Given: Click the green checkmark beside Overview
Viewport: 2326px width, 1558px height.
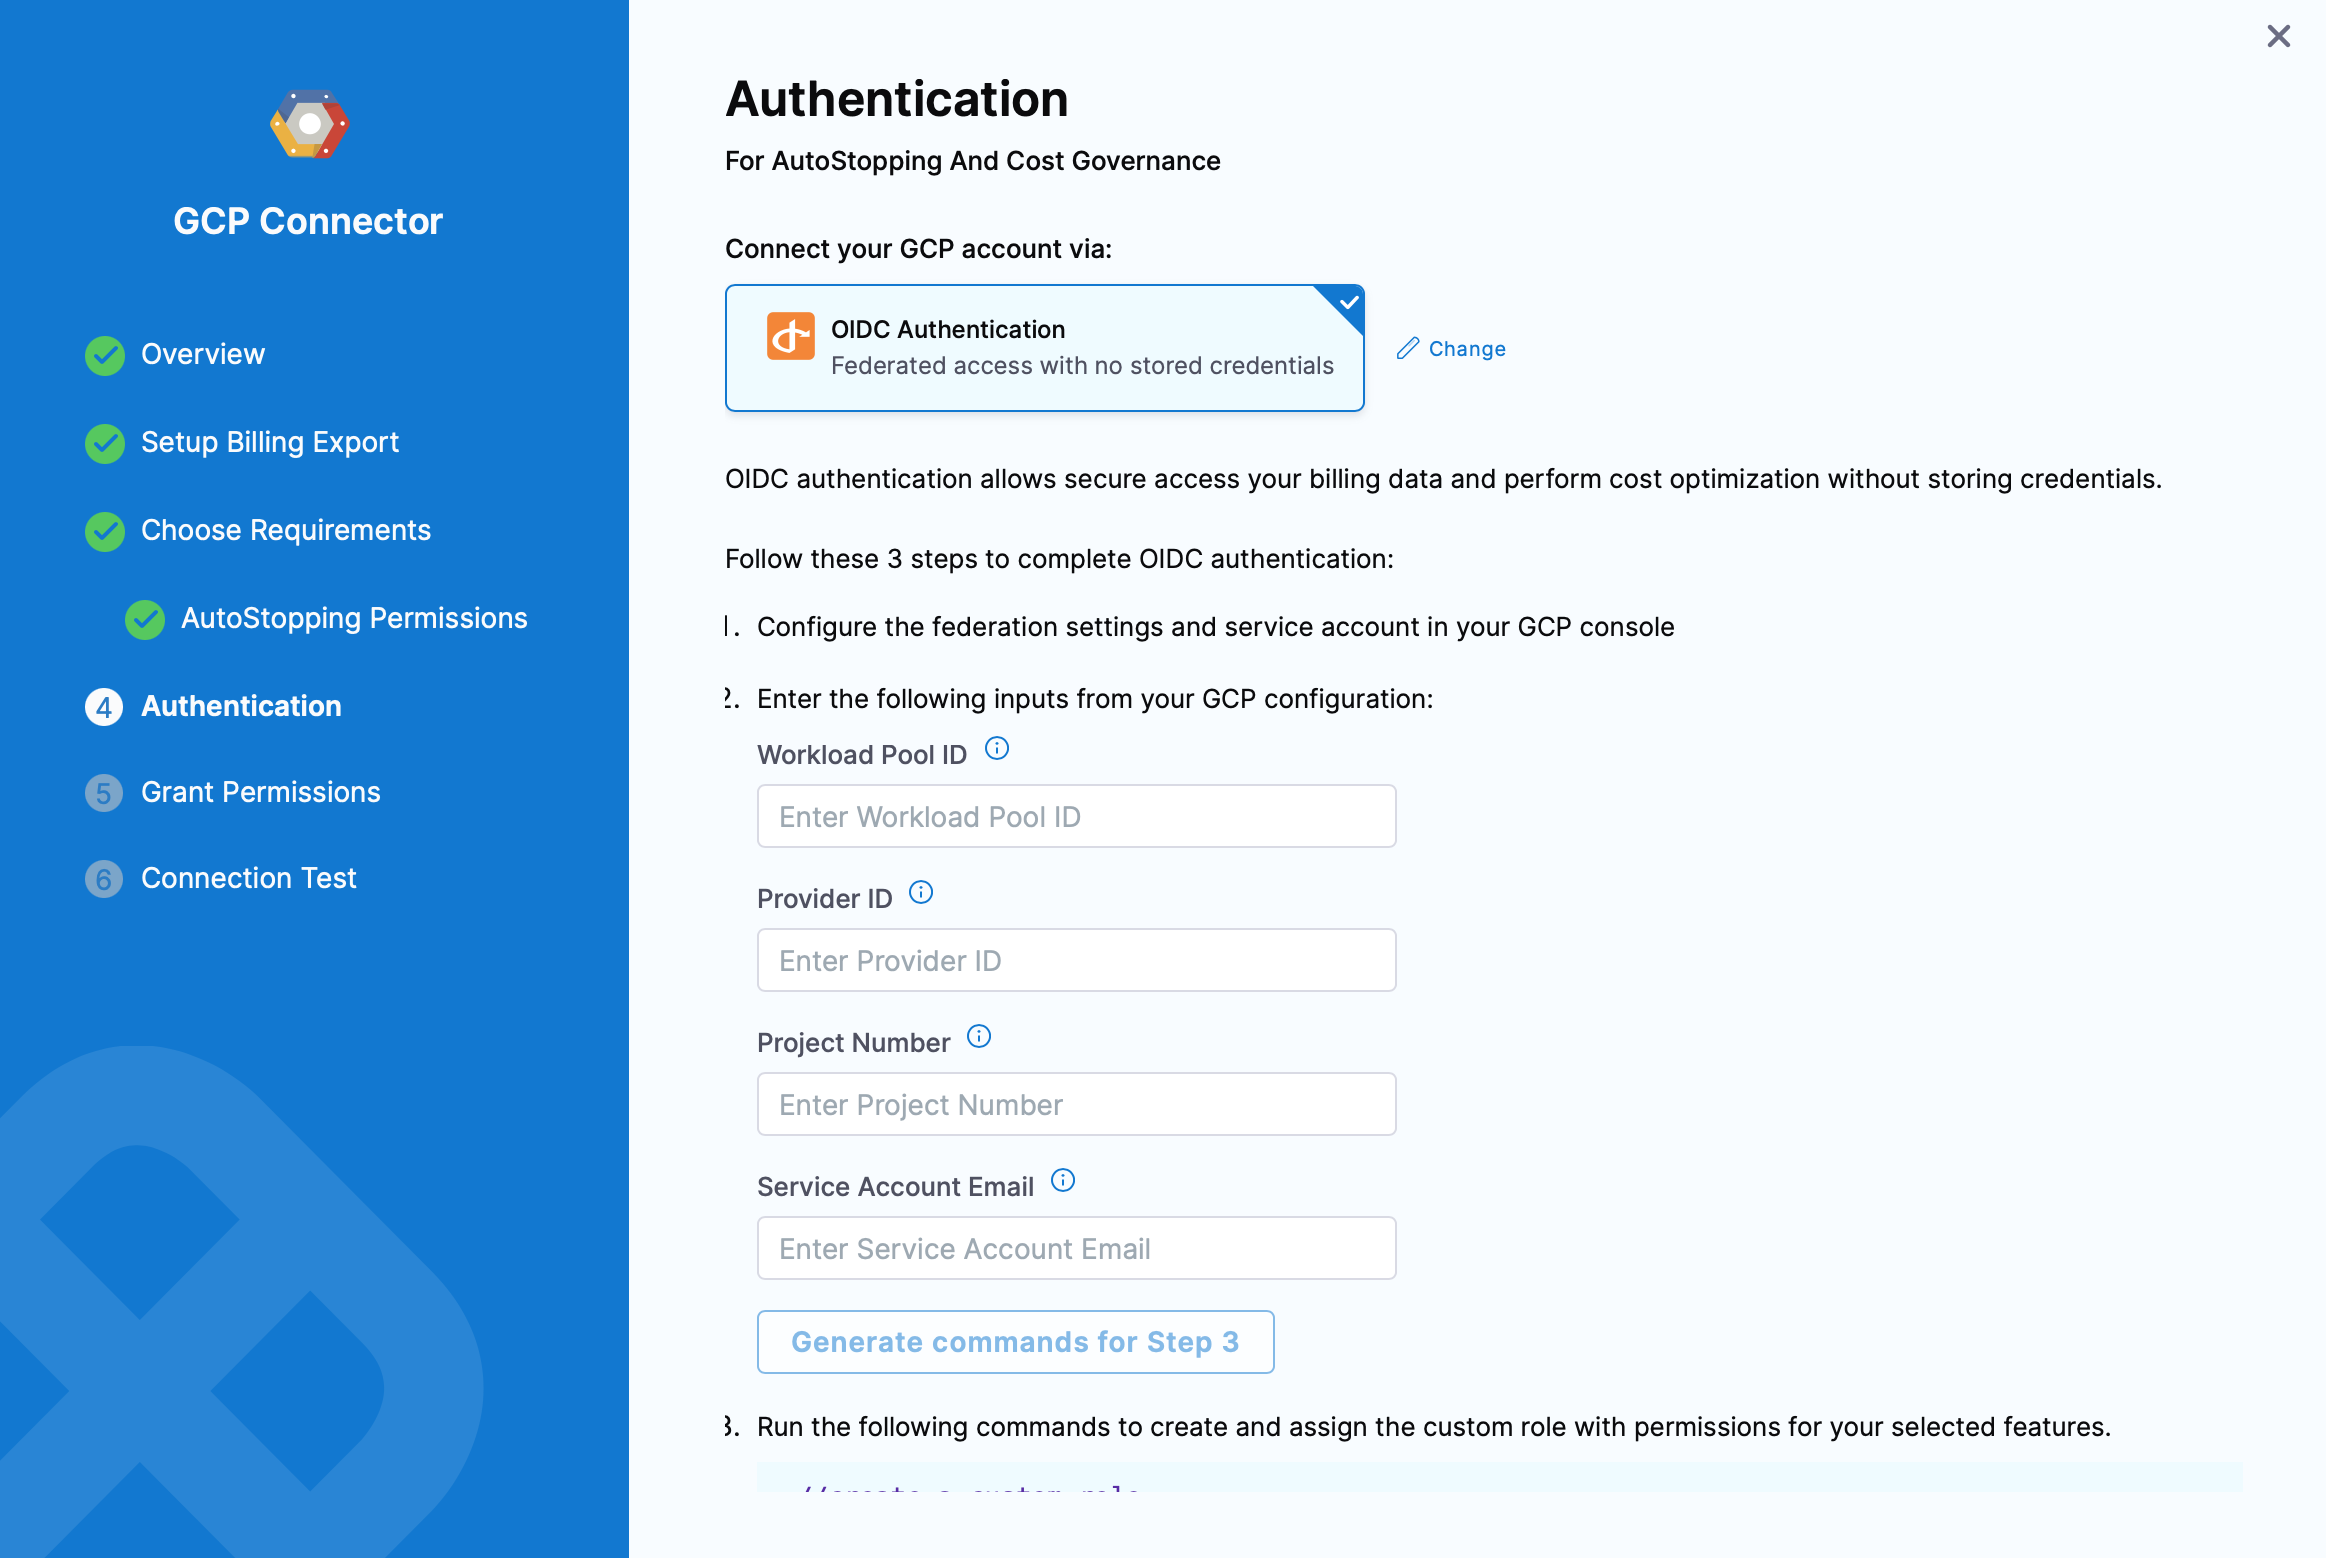Looking at the screenshot, I should tap(105, 355).
